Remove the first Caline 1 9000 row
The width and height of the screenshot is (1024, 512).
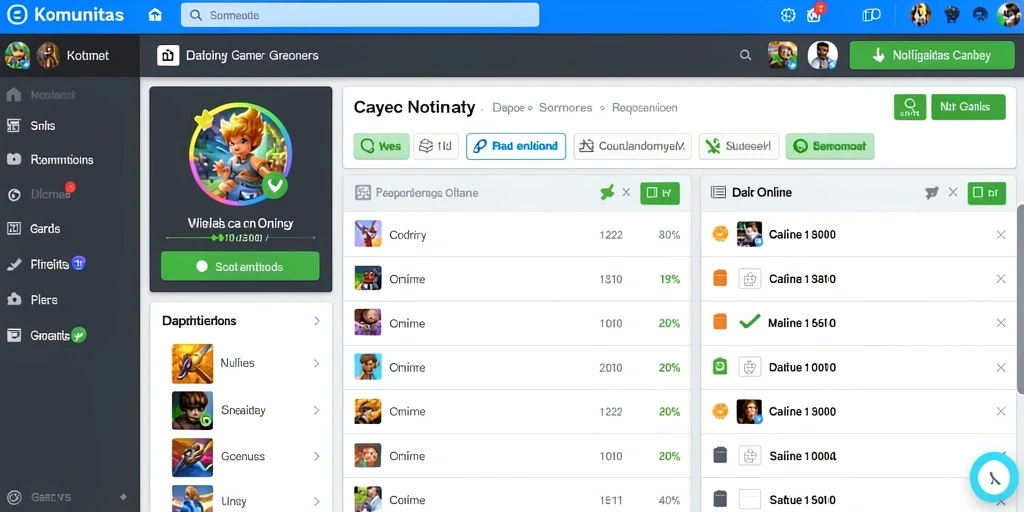click(x=1000, y=234)
